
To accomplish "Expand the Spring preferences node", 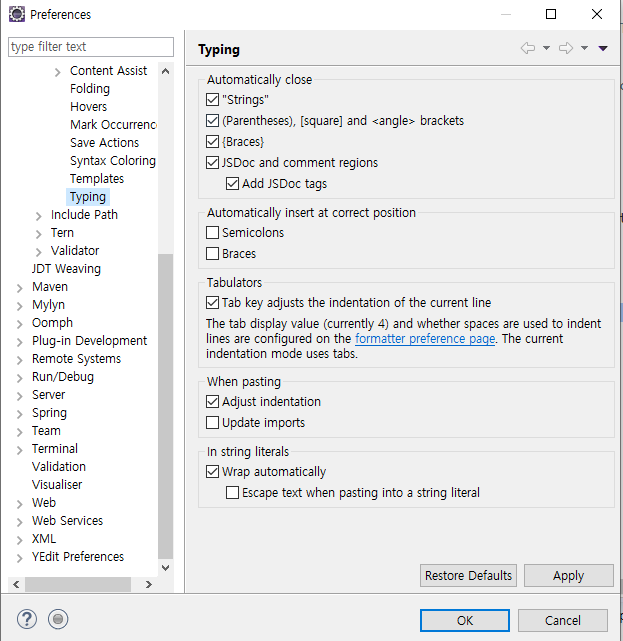I will pos(20,414).
